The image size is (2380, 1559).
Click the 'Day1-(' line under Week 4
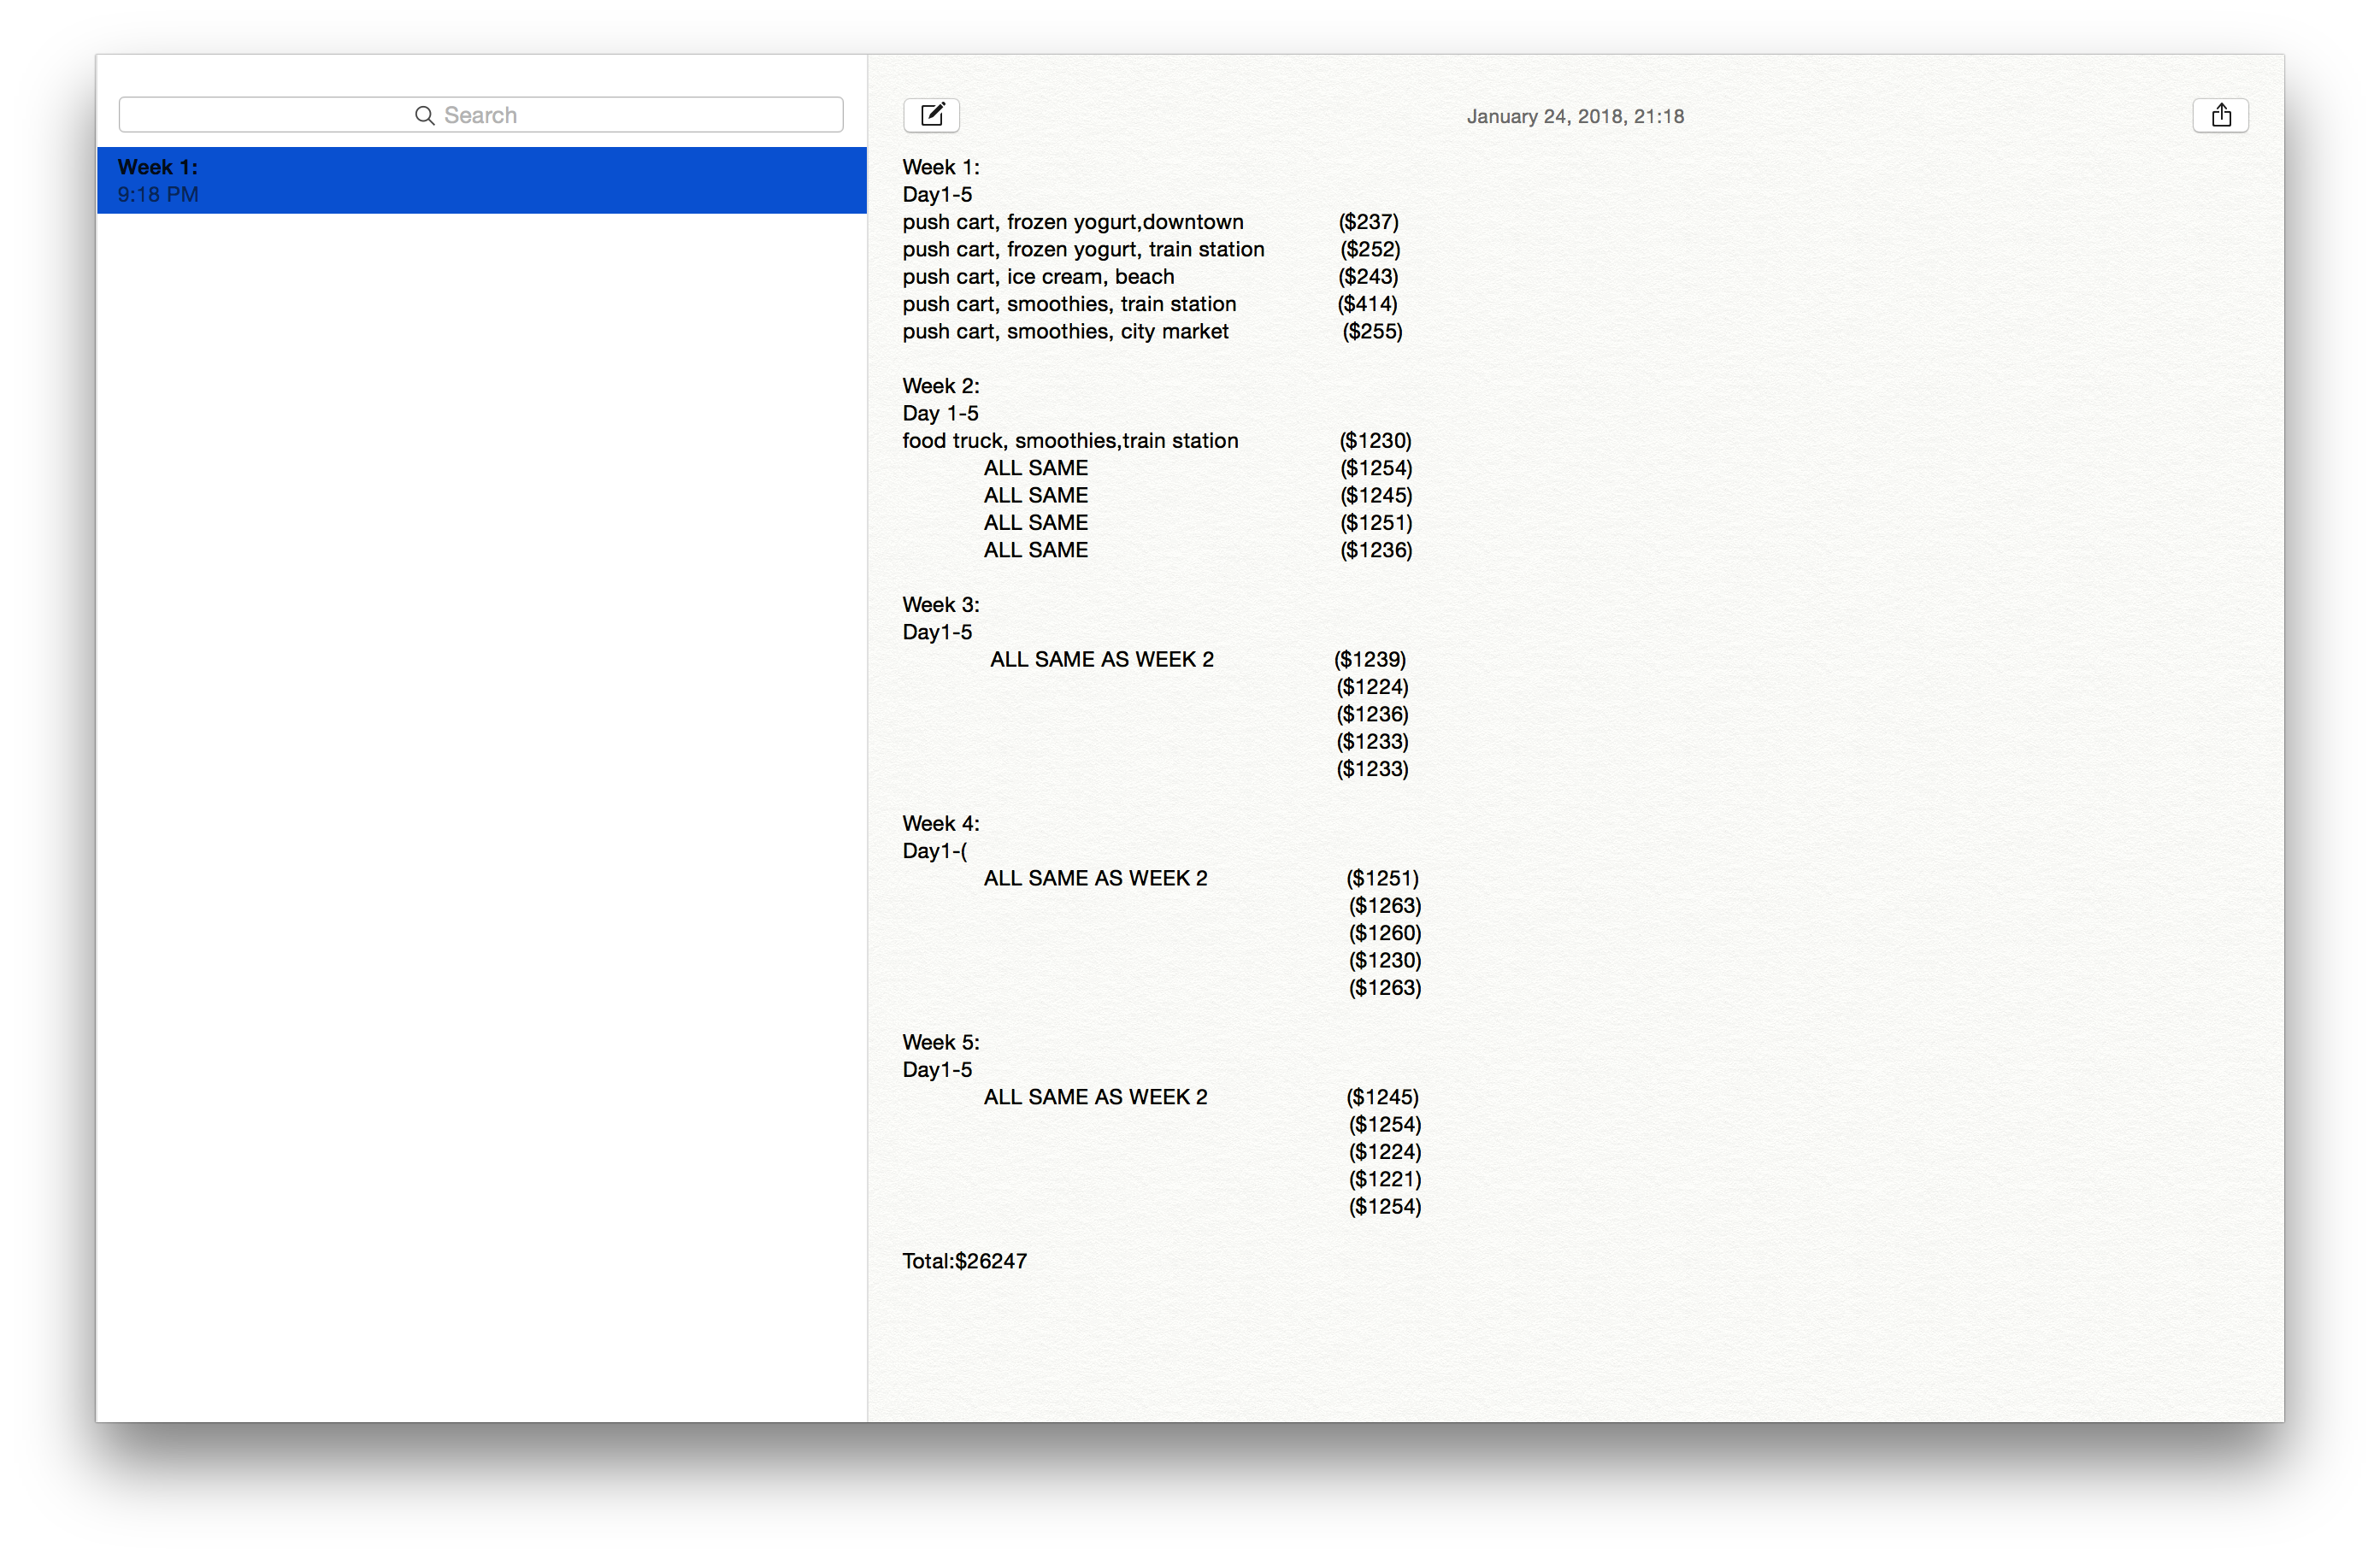pos(935,851)
